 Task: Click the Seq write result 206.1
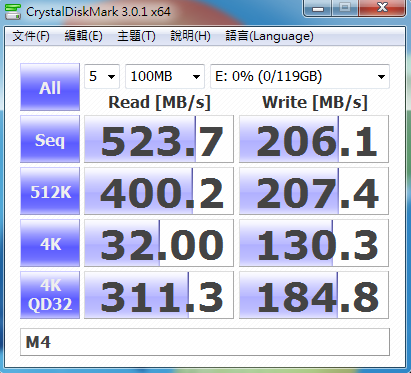click(x=314, y=139)
